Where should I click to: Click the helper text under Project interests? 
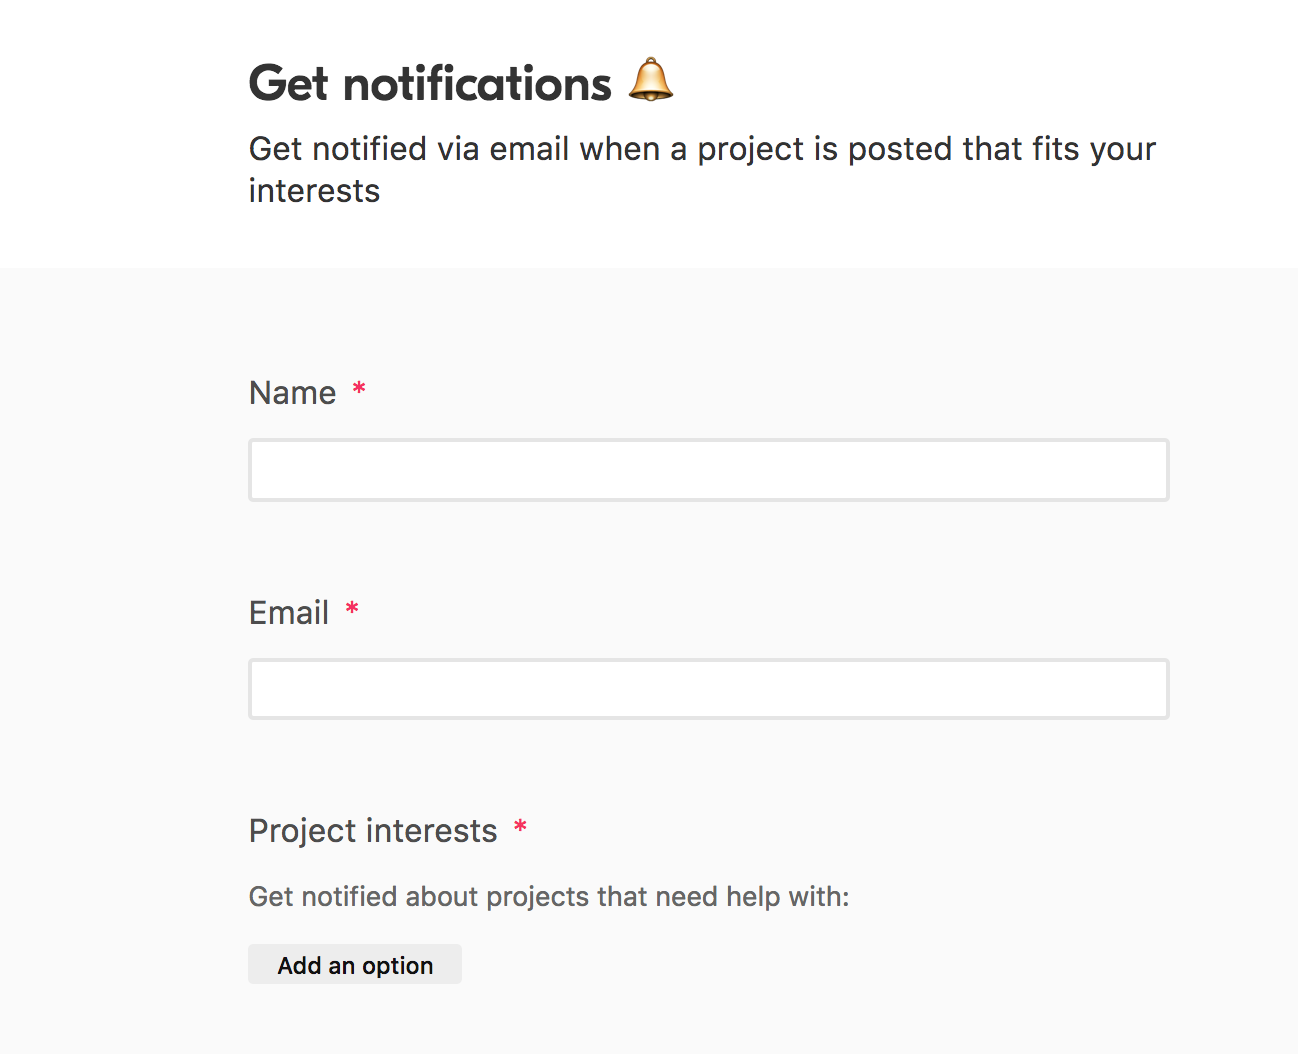(x=548, y=896)
